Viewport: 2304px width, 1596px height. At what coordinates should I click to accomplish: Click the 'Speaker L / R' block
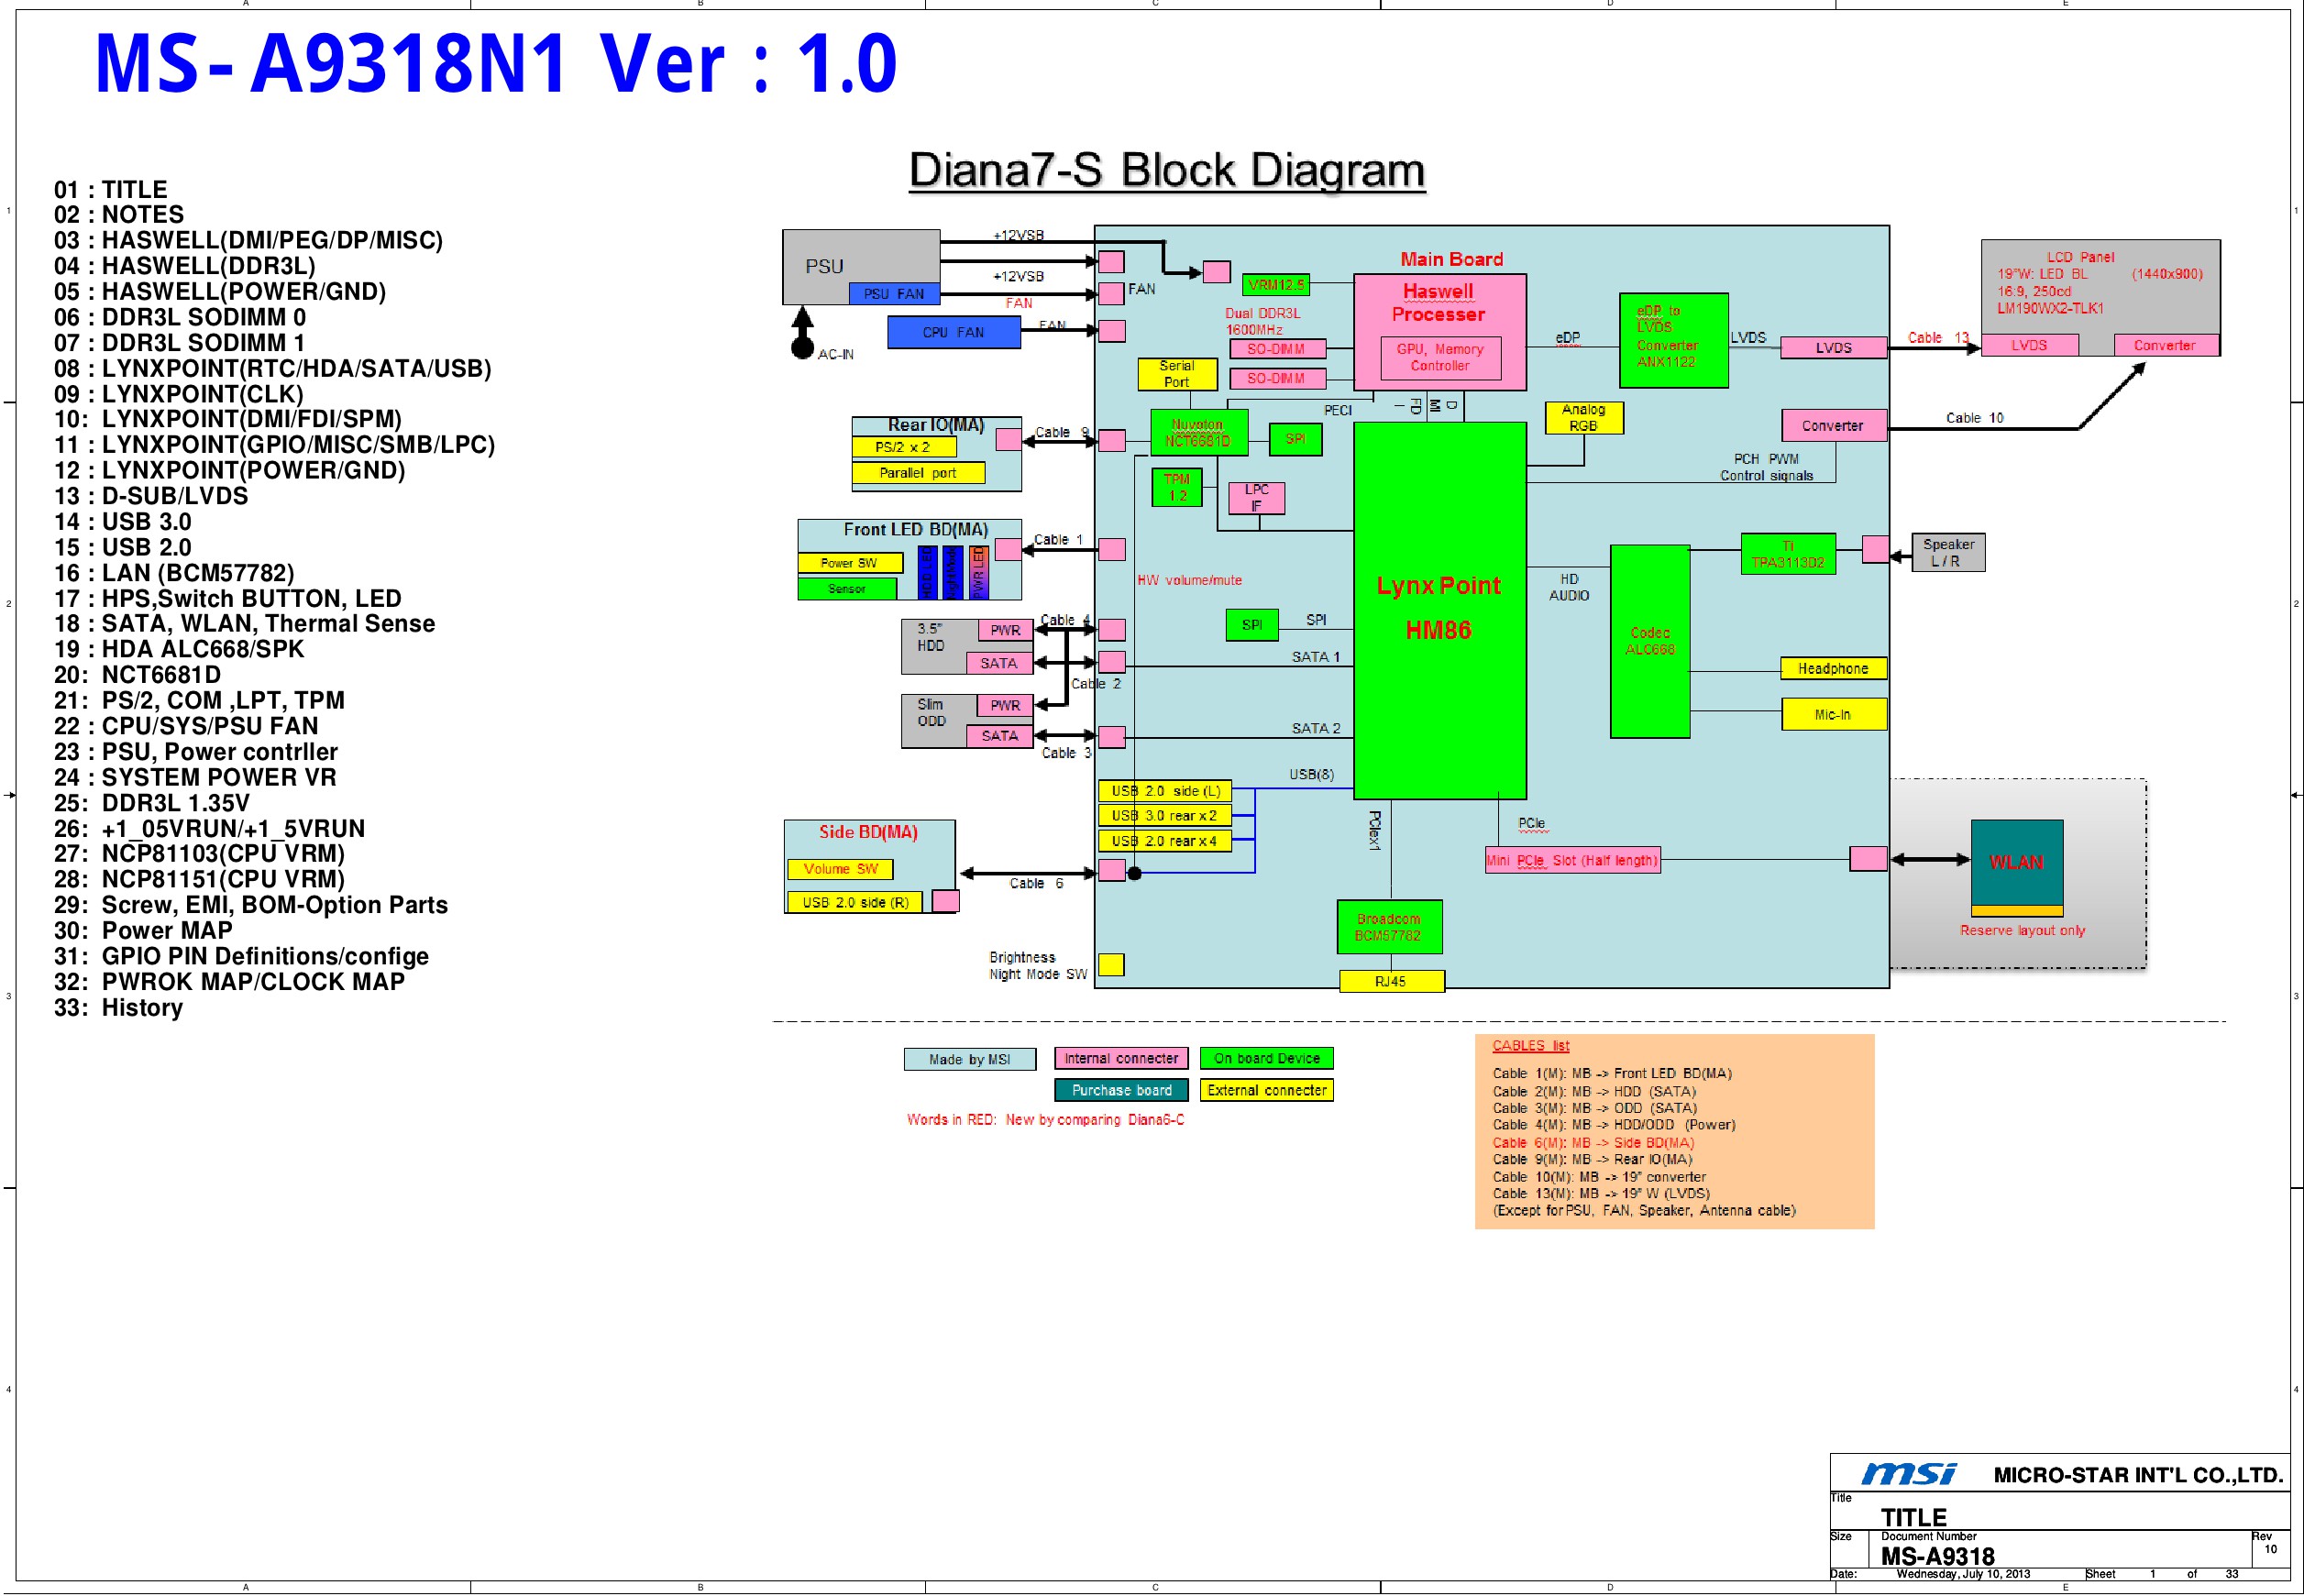pos(1948,553)
